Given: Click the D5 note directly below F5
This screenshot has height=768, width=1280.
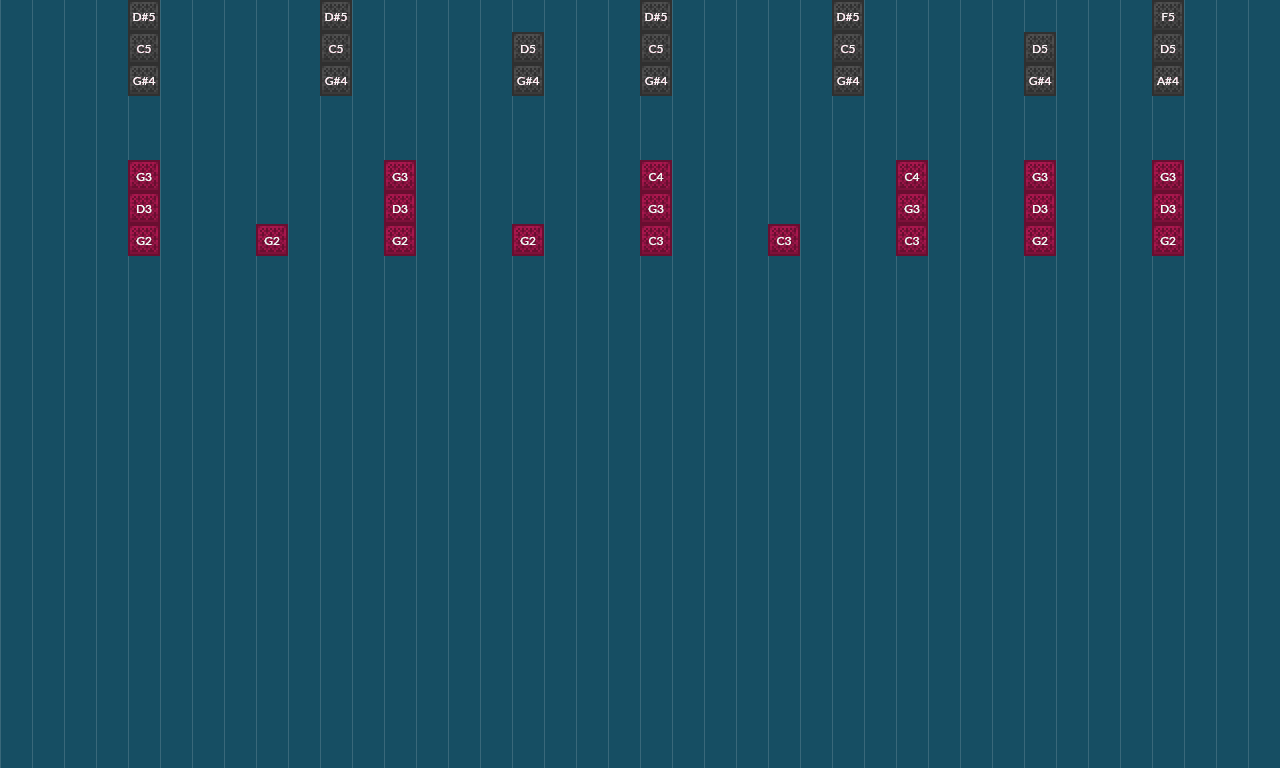Looking at the screenshot, I should [1167, 48].
